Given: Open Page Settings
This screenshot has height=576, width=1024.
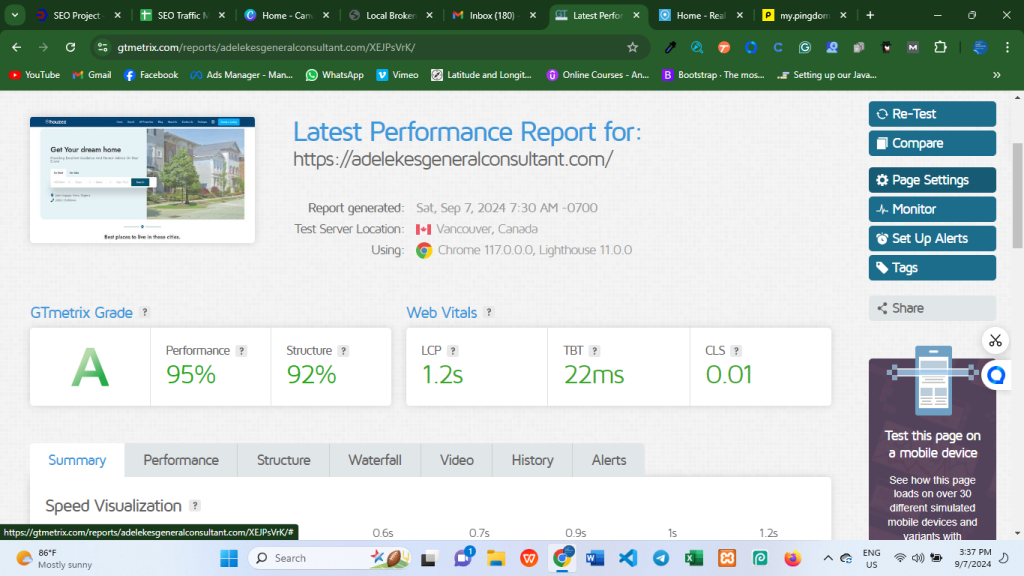Looking at the screenshot, I should [932, 180].
